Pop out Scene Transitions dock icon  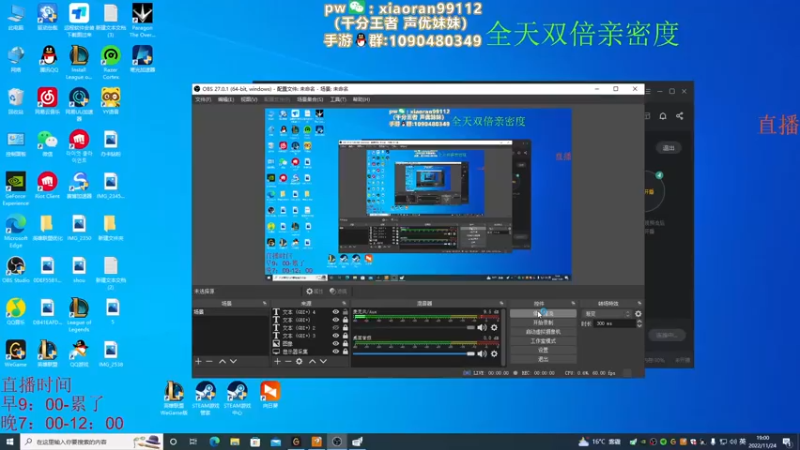point(639,304)
